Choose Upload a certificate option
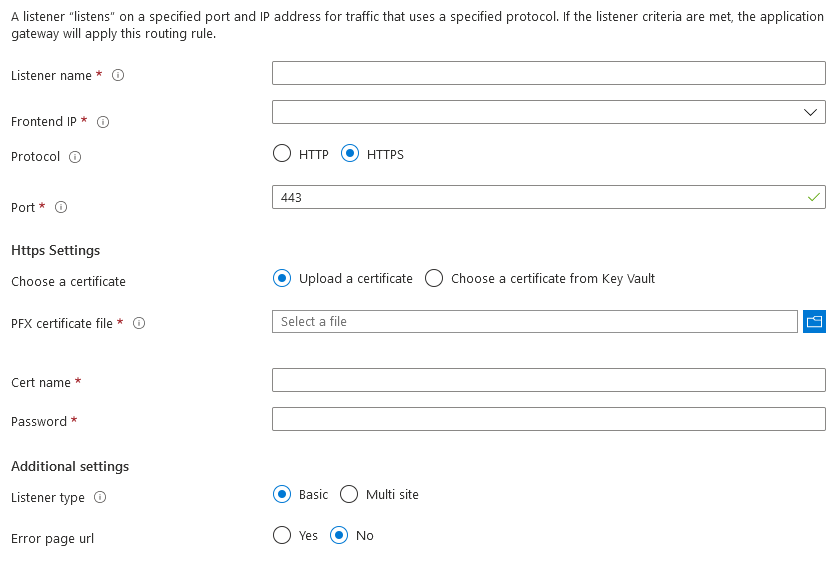 pos(282,279)
